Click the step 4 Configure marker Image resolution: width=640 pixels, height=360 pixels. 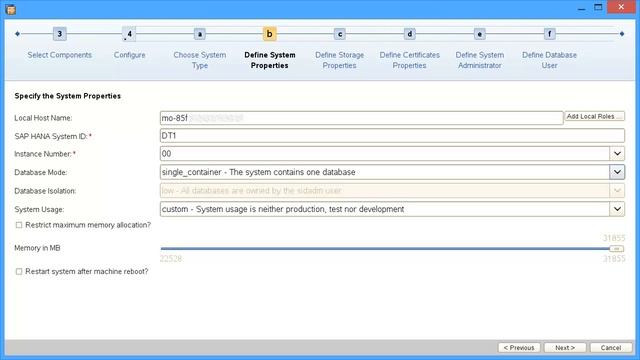pos(129,34)
